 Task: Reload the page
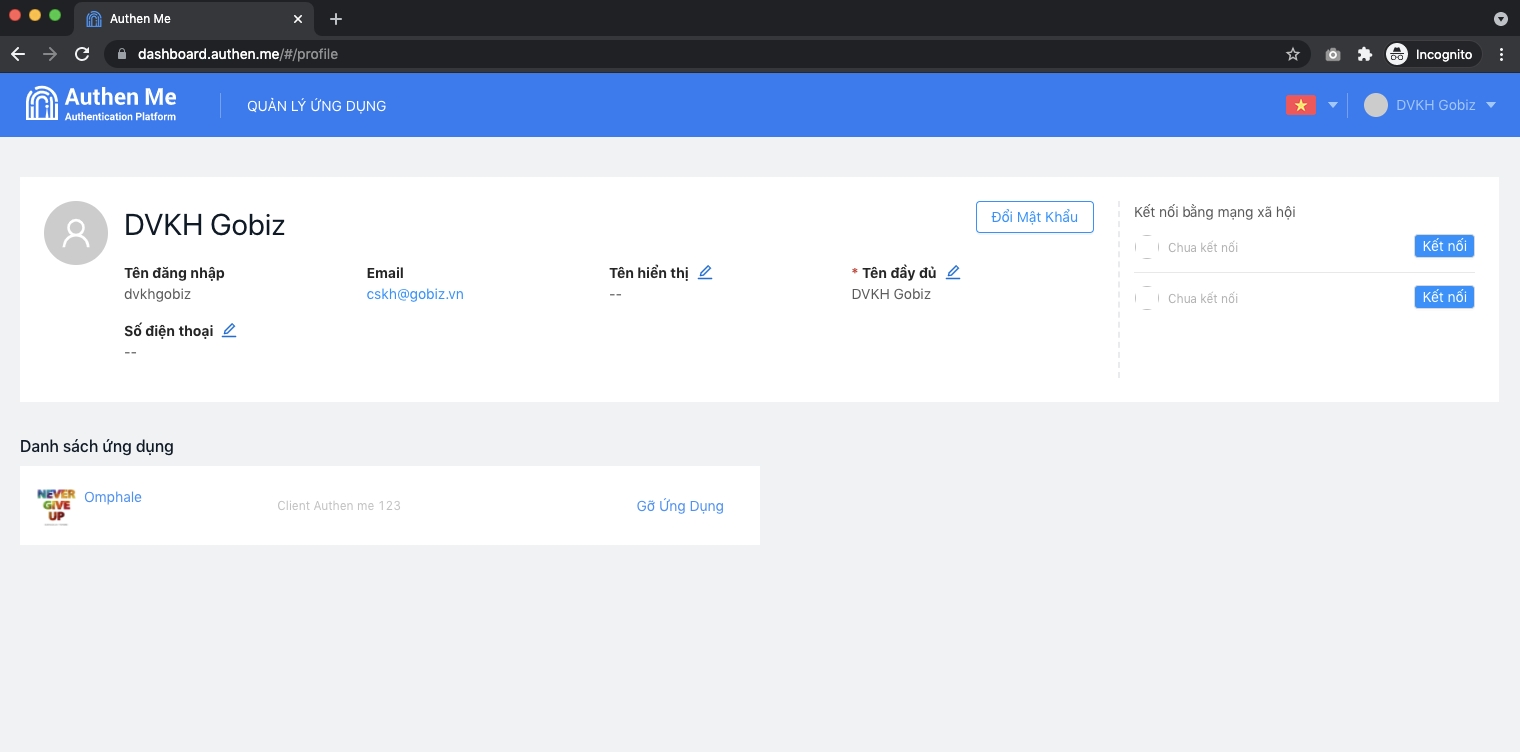tap(82, 54)
